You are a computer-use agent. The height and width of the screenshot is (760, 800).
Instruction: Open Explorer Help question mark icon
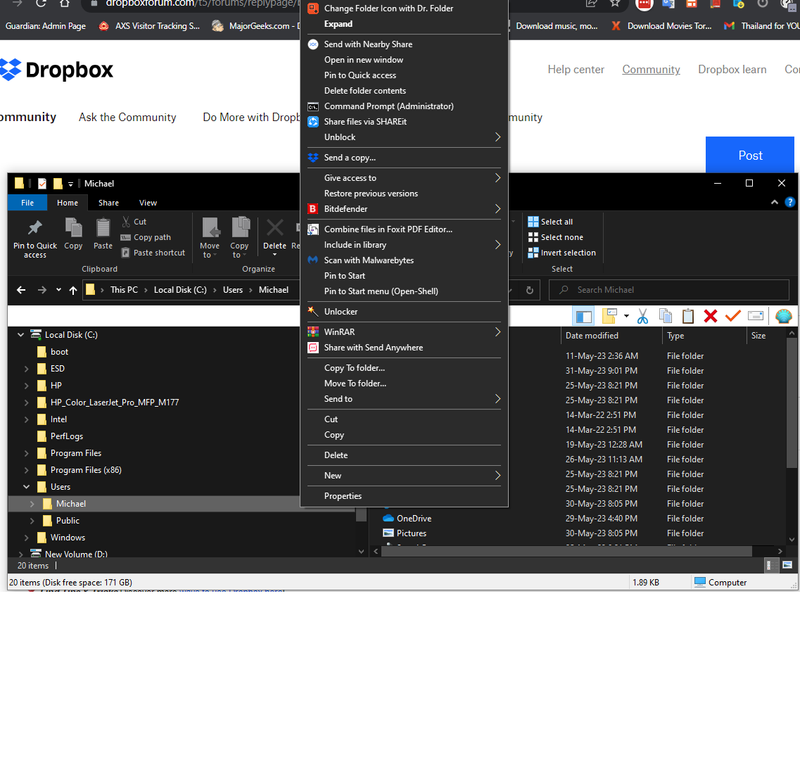(x=790, y=202)
